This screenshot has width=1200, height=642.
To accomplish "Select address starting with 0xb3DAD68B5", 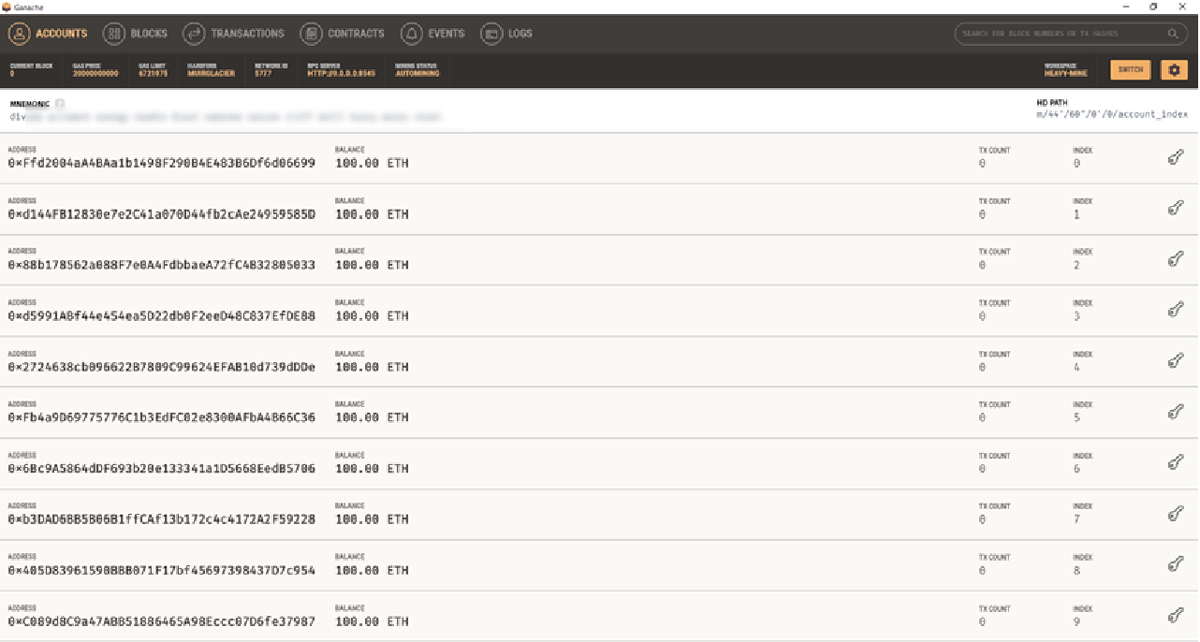I will pyautogui.click(x=161, y=519).
